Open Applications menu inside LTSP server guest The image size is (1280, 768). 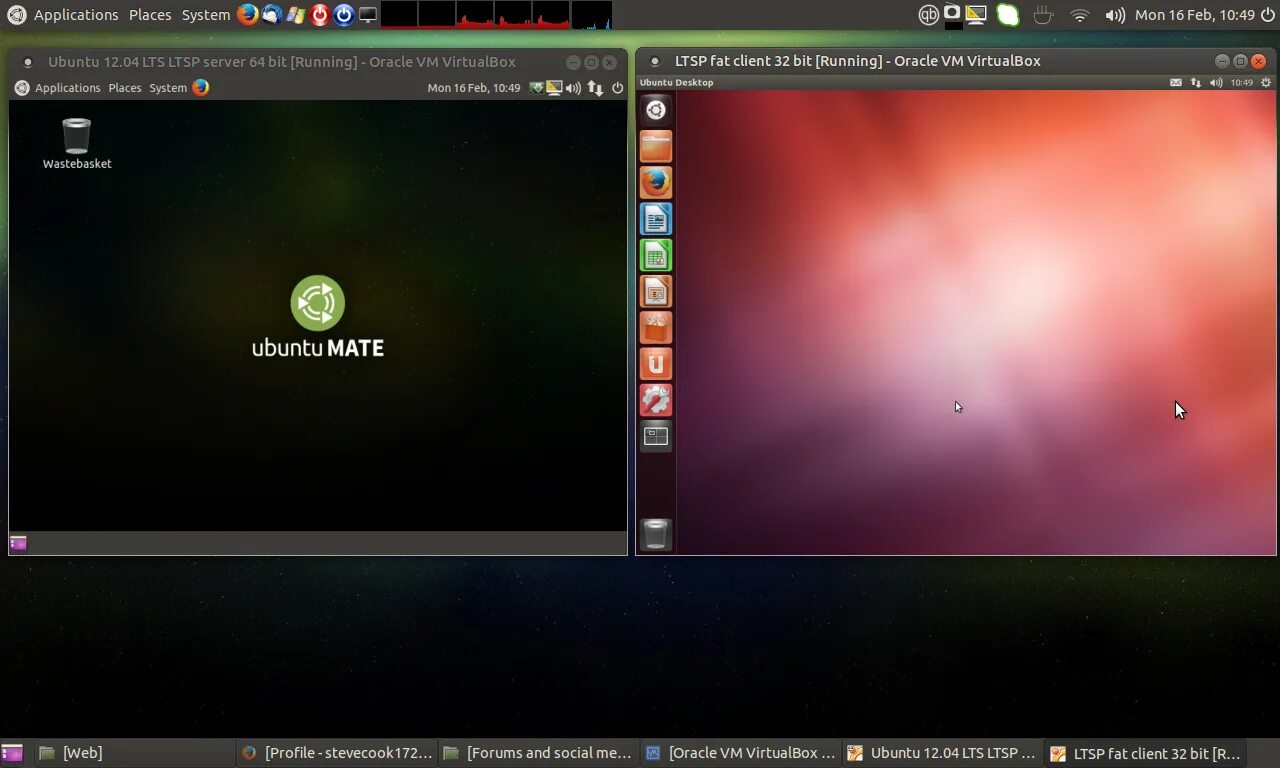pyautogui.click(x=68, y=88)
